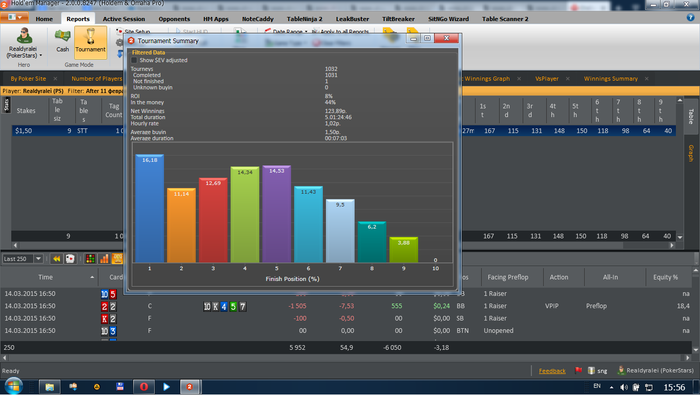This screenshot has height=395, width=700.
Task: Open the vertical Graph side tab
Action: click(691, 153)
